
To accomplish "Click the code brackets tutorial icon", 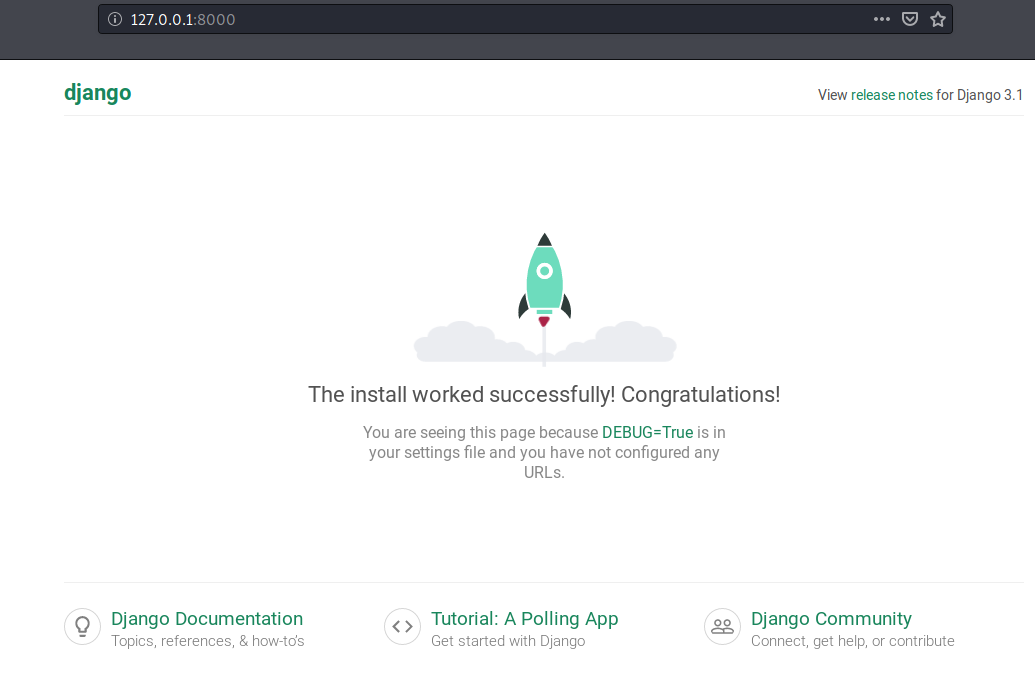I will pyautogui.click(x=403, y=626).
